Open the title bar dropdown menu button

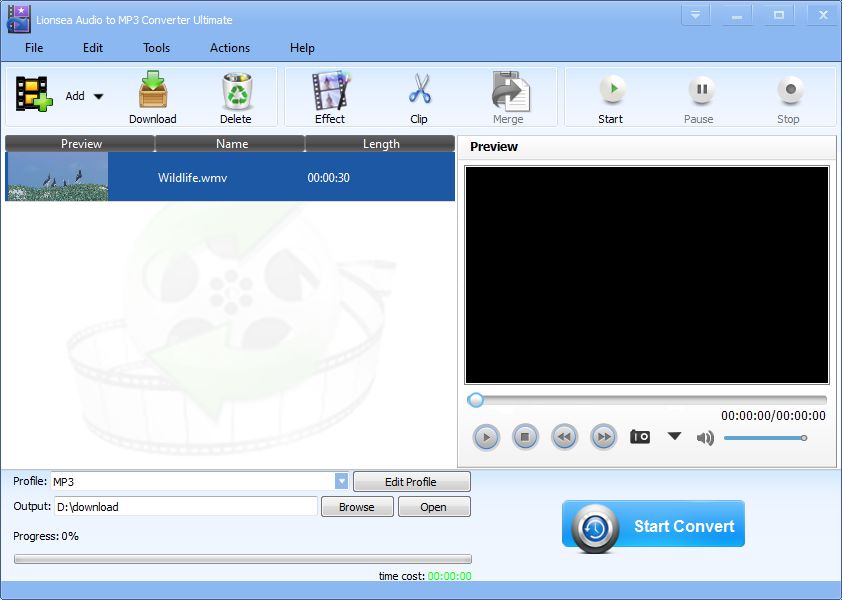[695, 15]
